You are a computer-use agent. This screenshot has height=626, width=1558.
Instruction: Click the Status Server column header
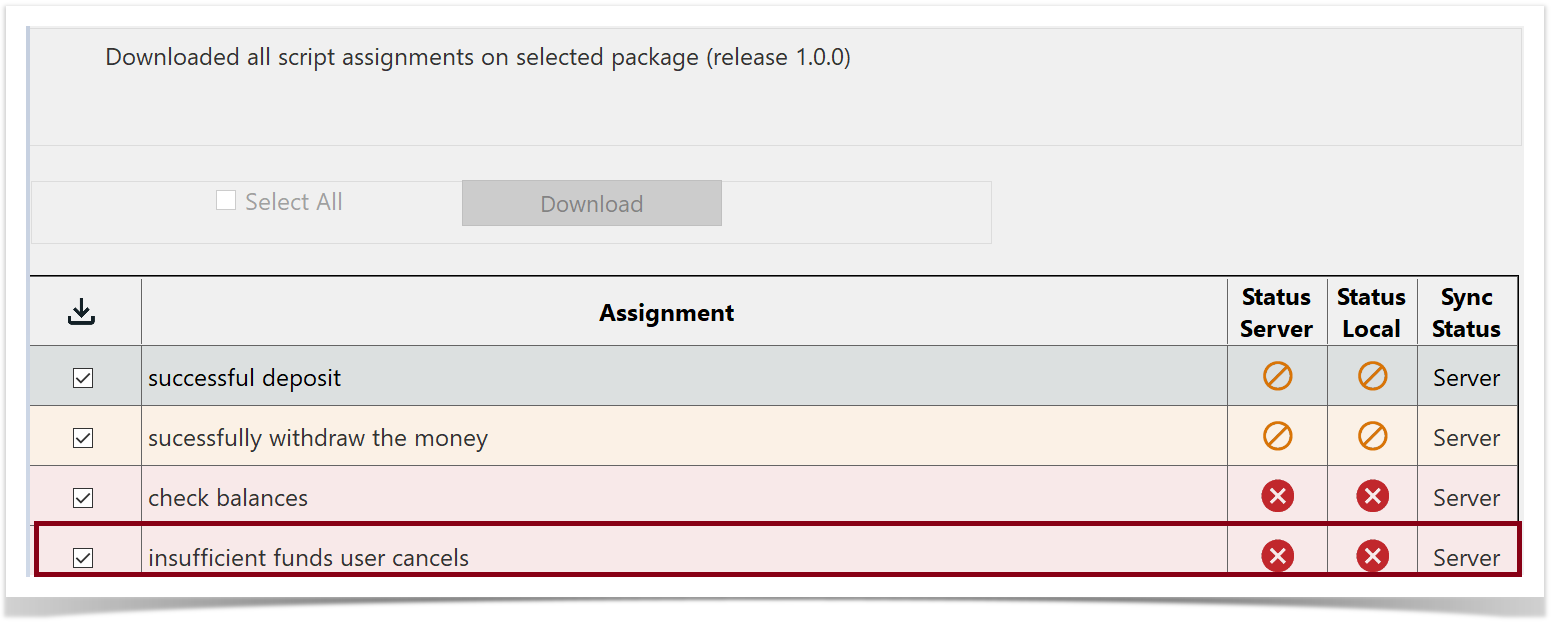pyautogui.click(x=1276, y=313)
